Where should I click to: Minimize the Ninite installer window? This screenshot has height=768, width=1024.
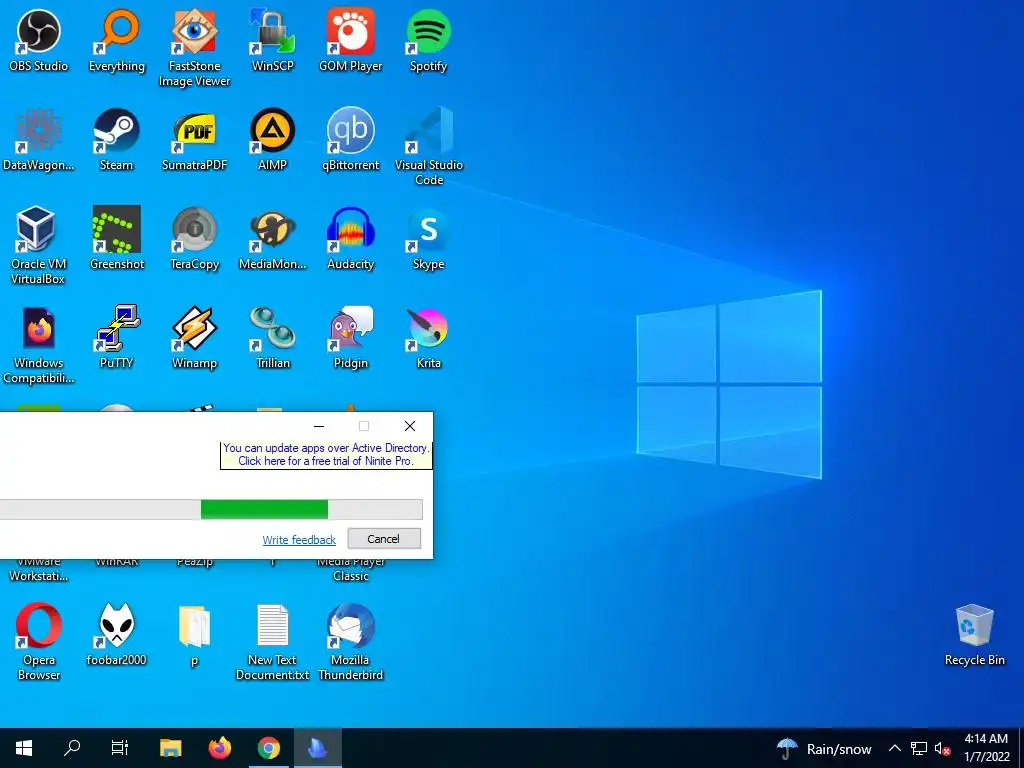pos(319,426)
